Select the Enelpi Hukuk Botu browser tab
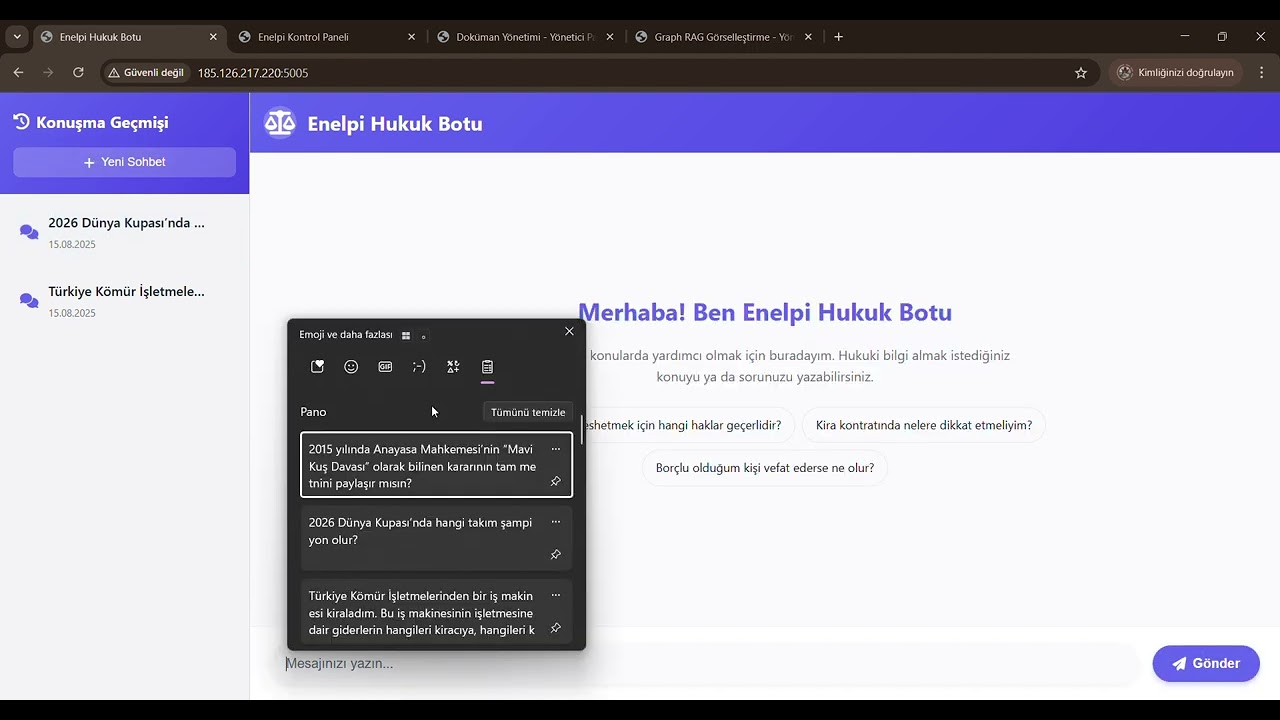The width and height of the screenshot is (1280, 720). 129,37
